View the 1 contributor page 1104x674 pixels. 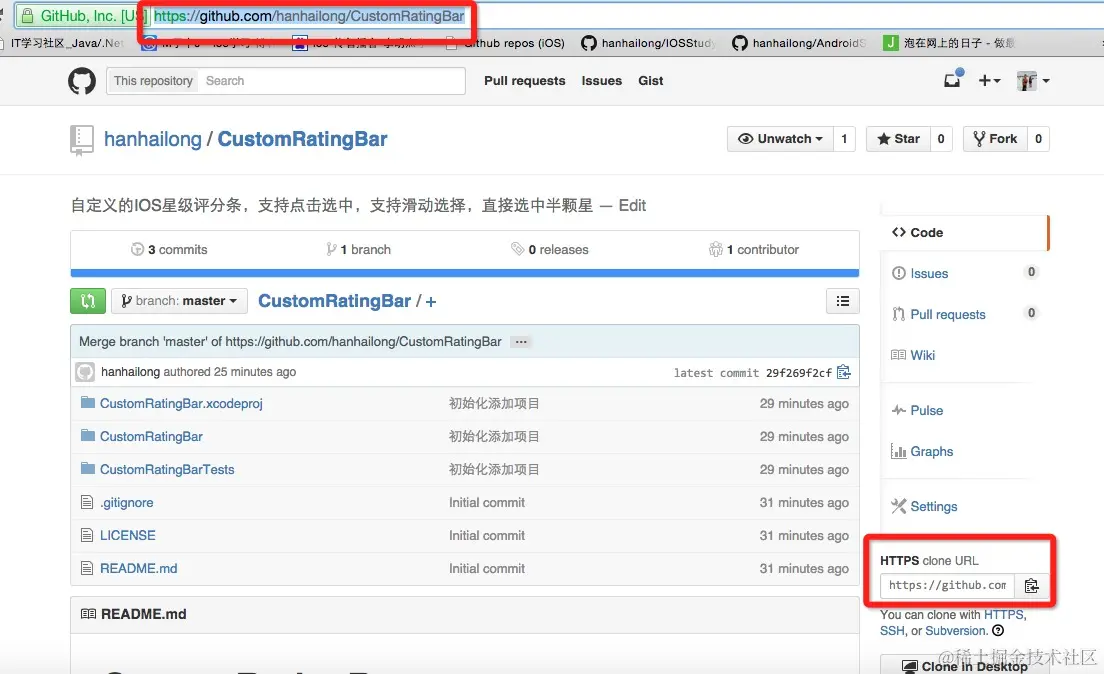tap(753, 249)
